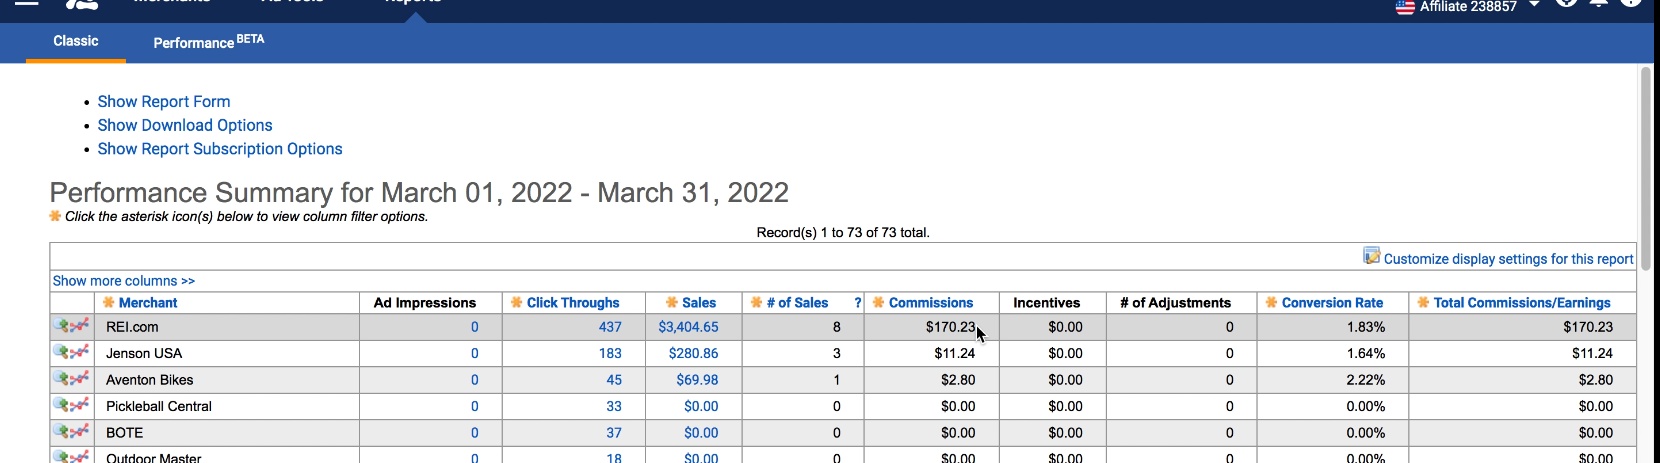Open Customize display settings for this report
The height and width of the screenshot is (463, 1660).
(1508, 259)
